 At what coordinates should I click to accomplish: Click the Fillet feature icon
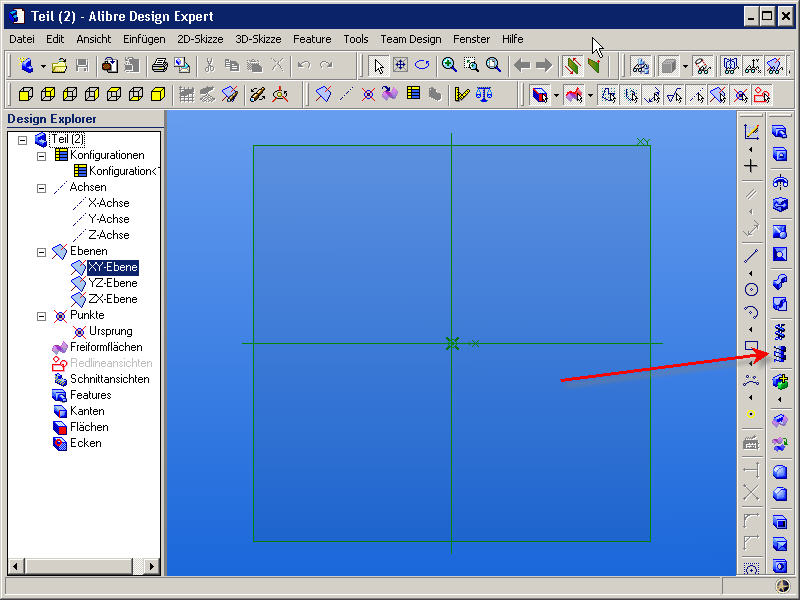click(x=780, y=471)
